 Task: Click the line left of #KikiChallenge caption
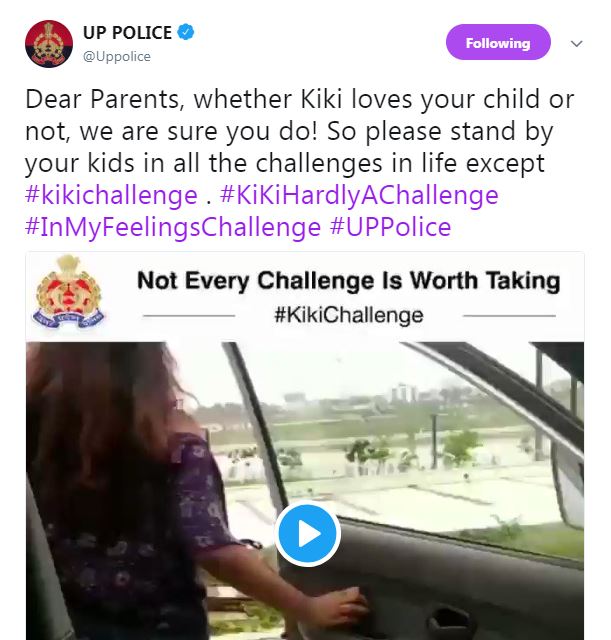click(189, 316)
